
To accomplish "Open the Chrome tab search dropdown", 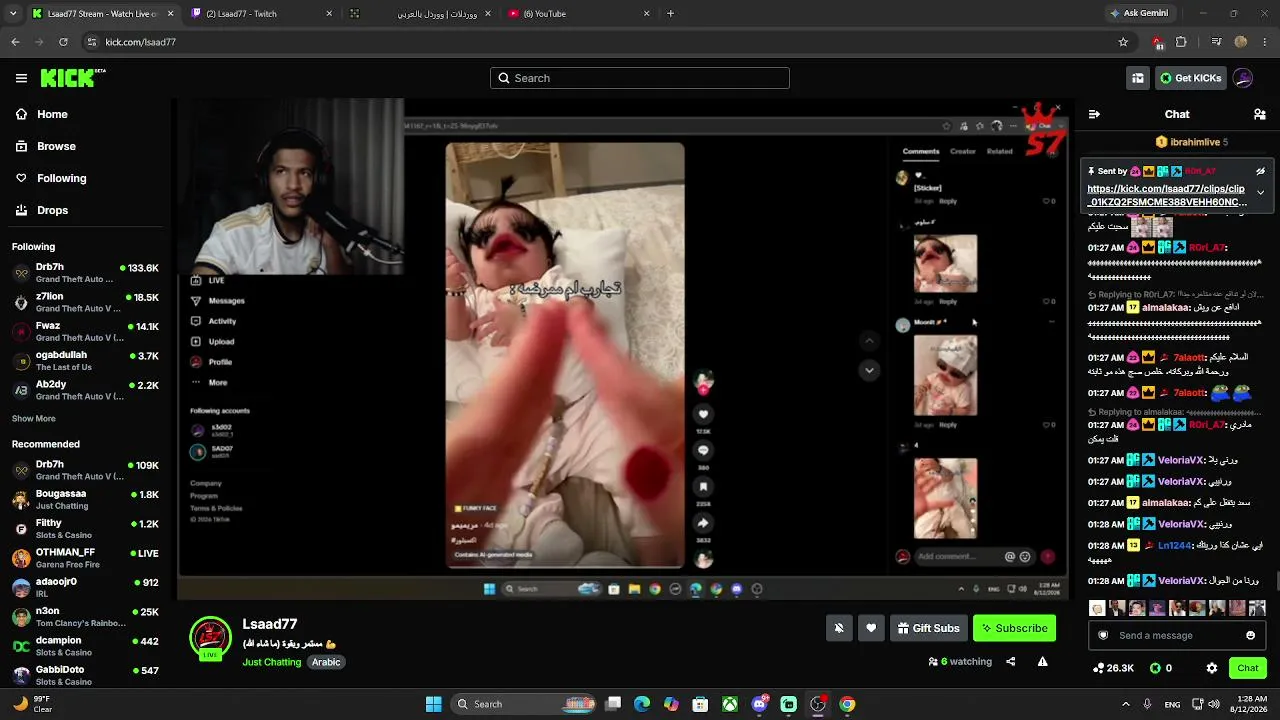I will (13, 14).
